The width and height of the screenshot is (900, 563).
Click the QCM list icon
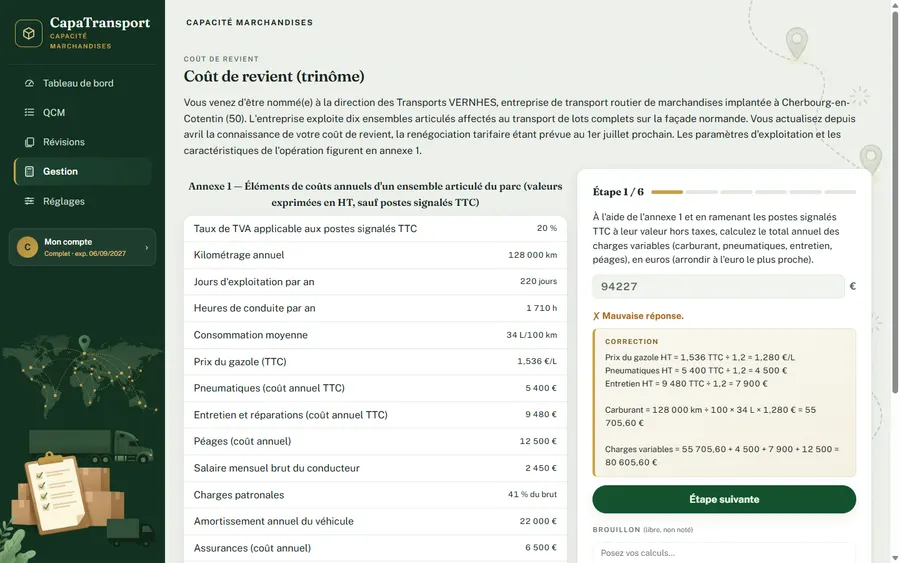[x=29, y=112]
